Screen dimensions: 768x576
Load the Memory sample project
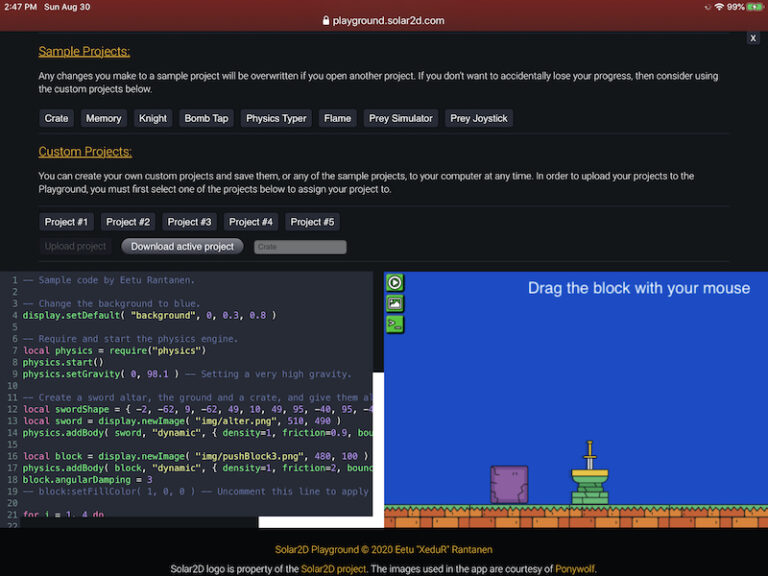click(x=103, y=118)
